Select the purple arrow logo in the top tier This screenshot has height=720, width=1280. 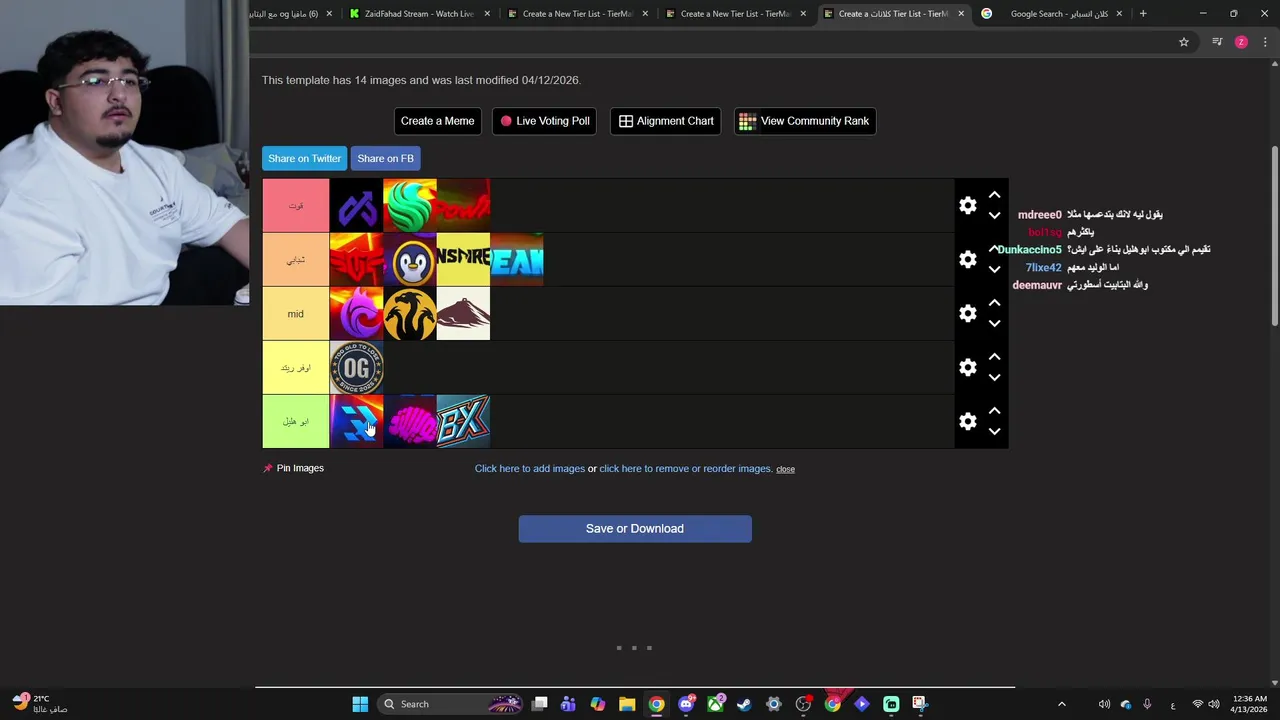[356, 205]
